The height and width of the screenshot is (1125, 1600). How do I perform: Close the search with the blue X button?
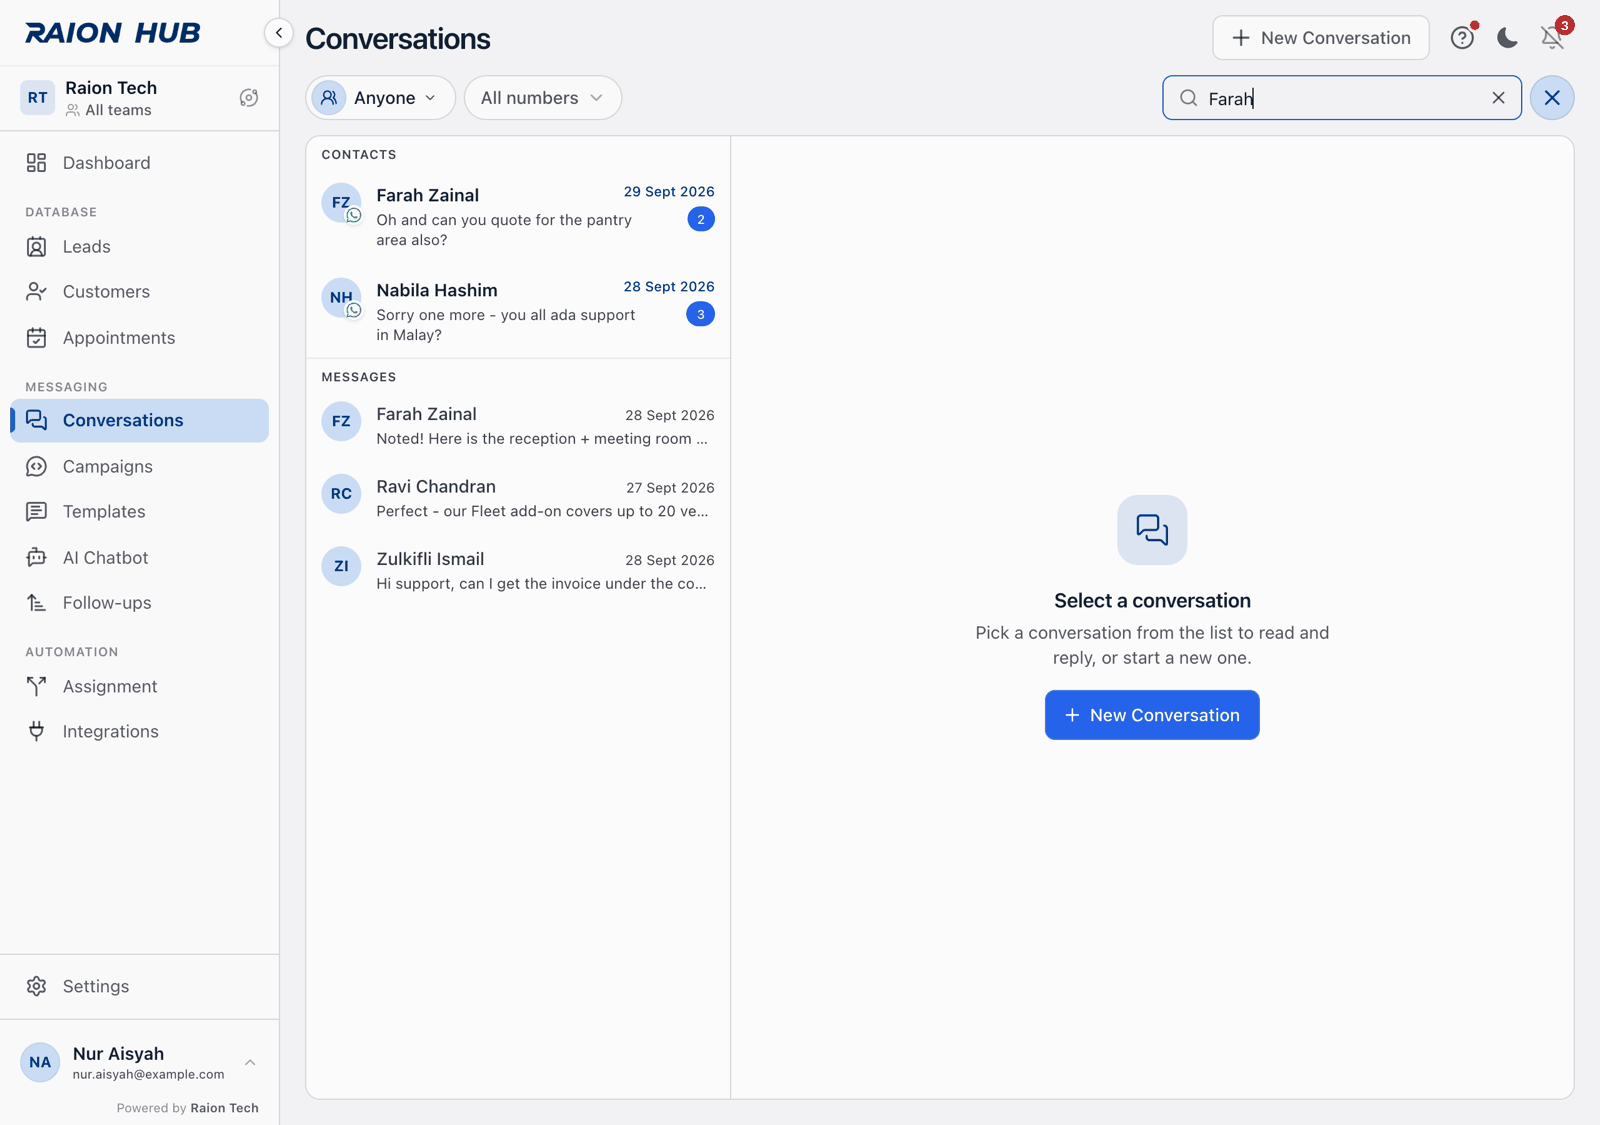(1552, 98)
